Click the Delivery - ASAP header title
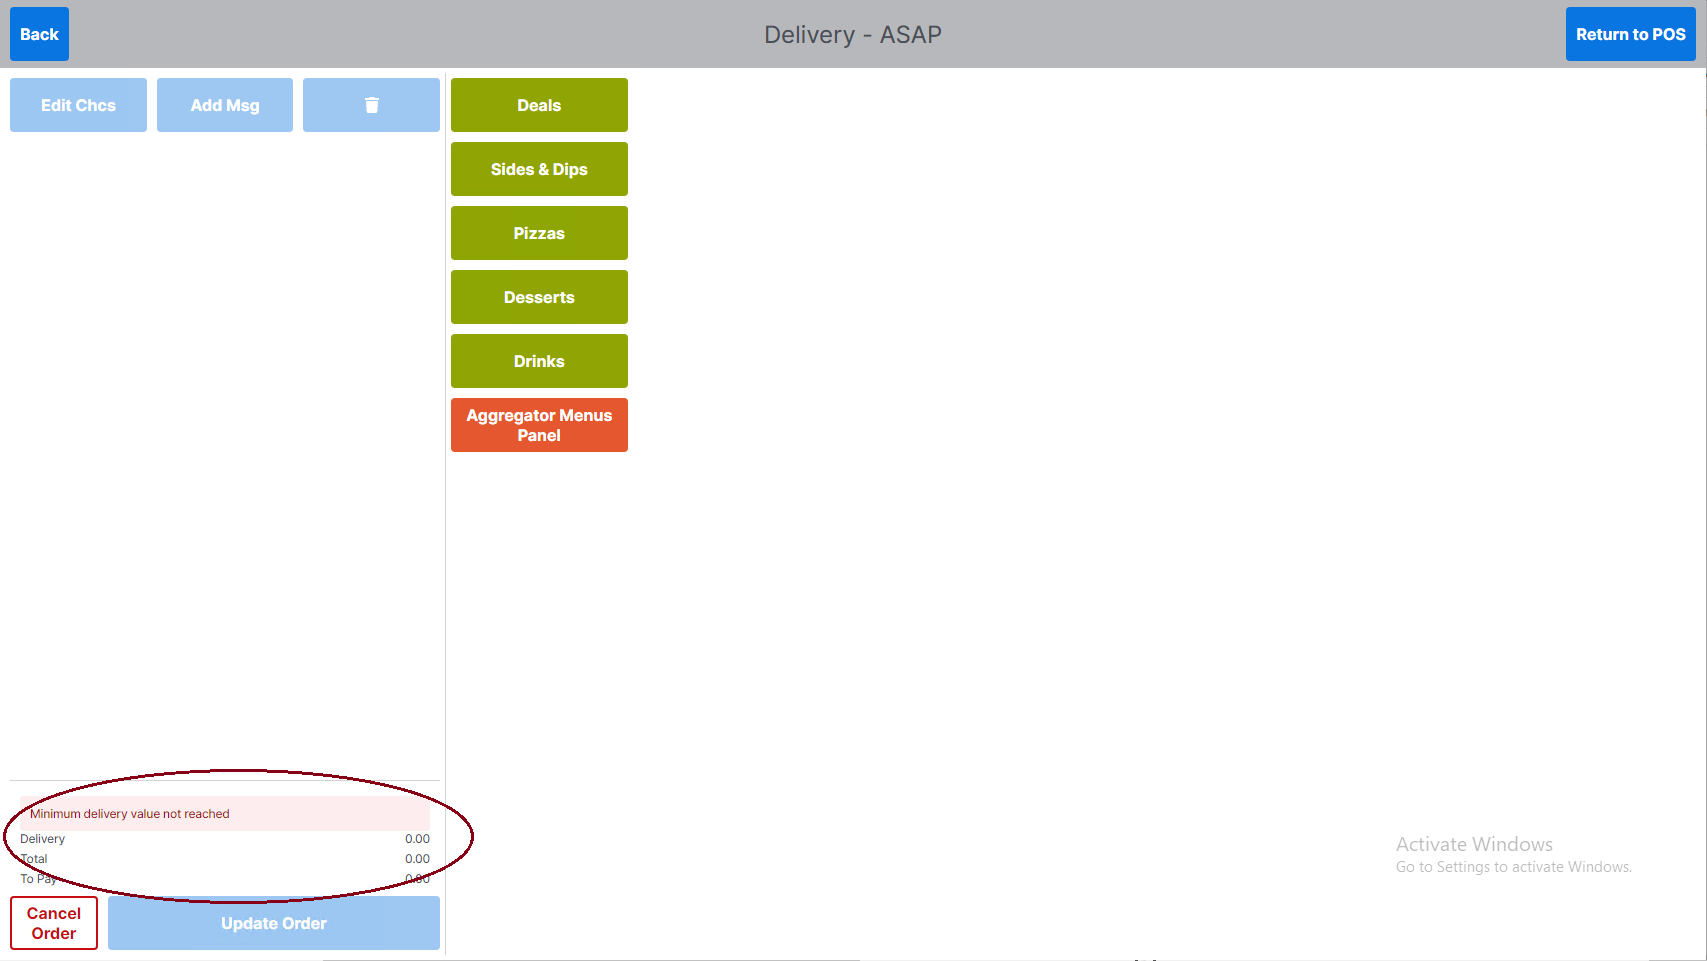 [853, 34]
